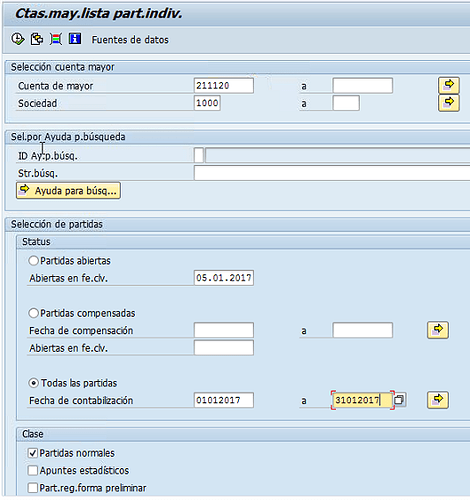This screenshot has height=500, width=470.
Task: Enable the Part.reg.forma preliminar checkbox
Action: coord(33,488)
